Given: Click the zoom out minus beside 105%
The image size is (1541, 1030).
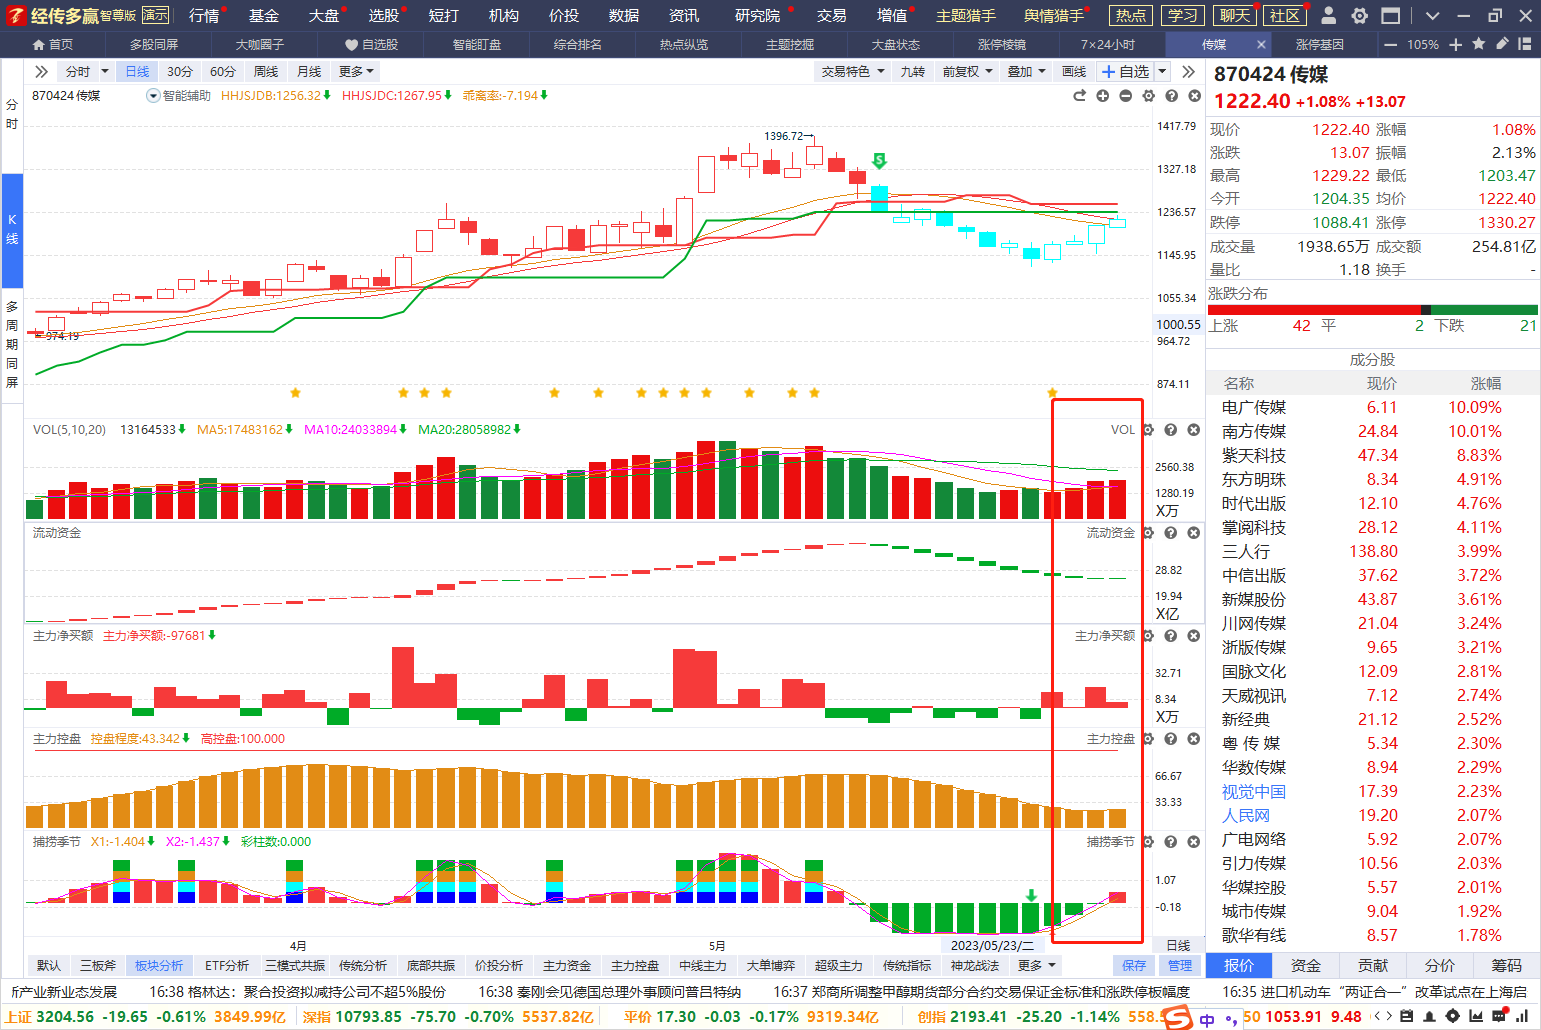Looking at the screenshot, I should [1390, 44].
